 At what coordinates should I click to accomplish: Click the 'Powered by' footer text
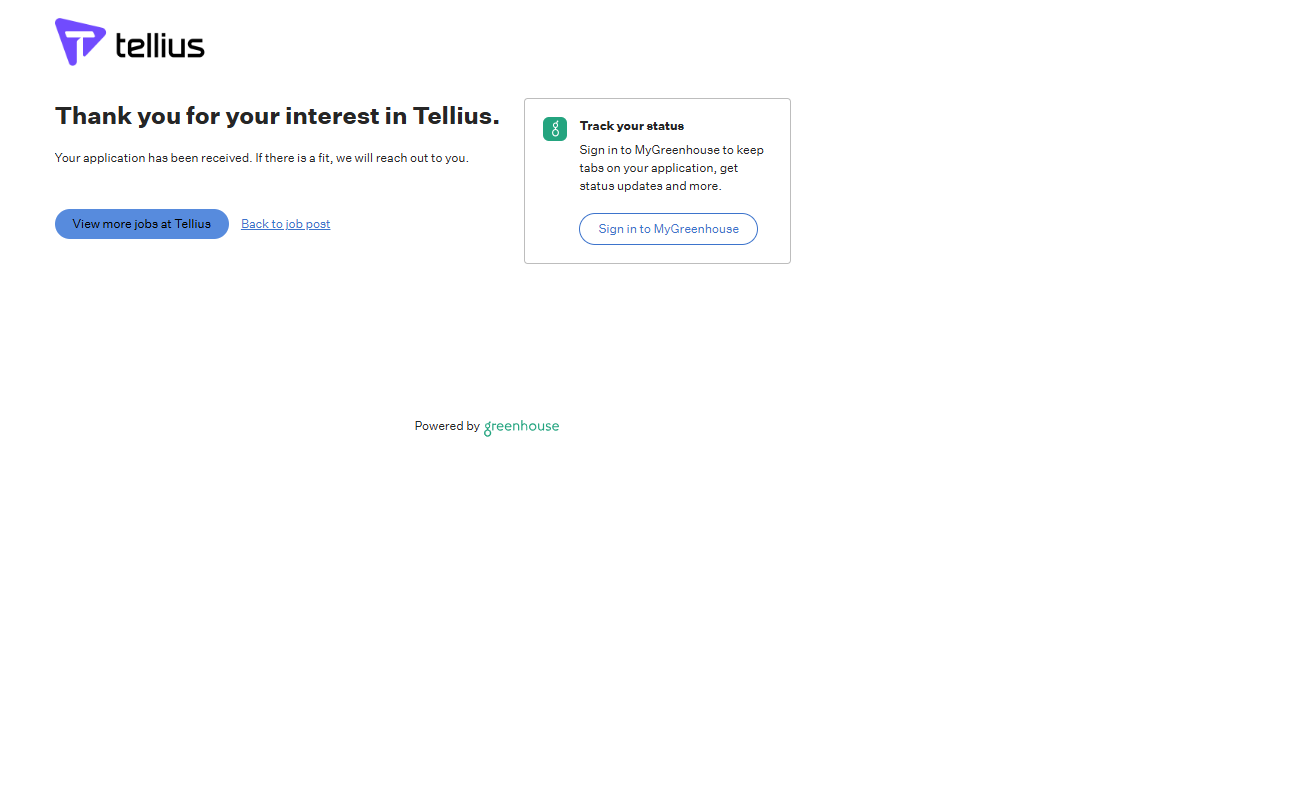447,426
